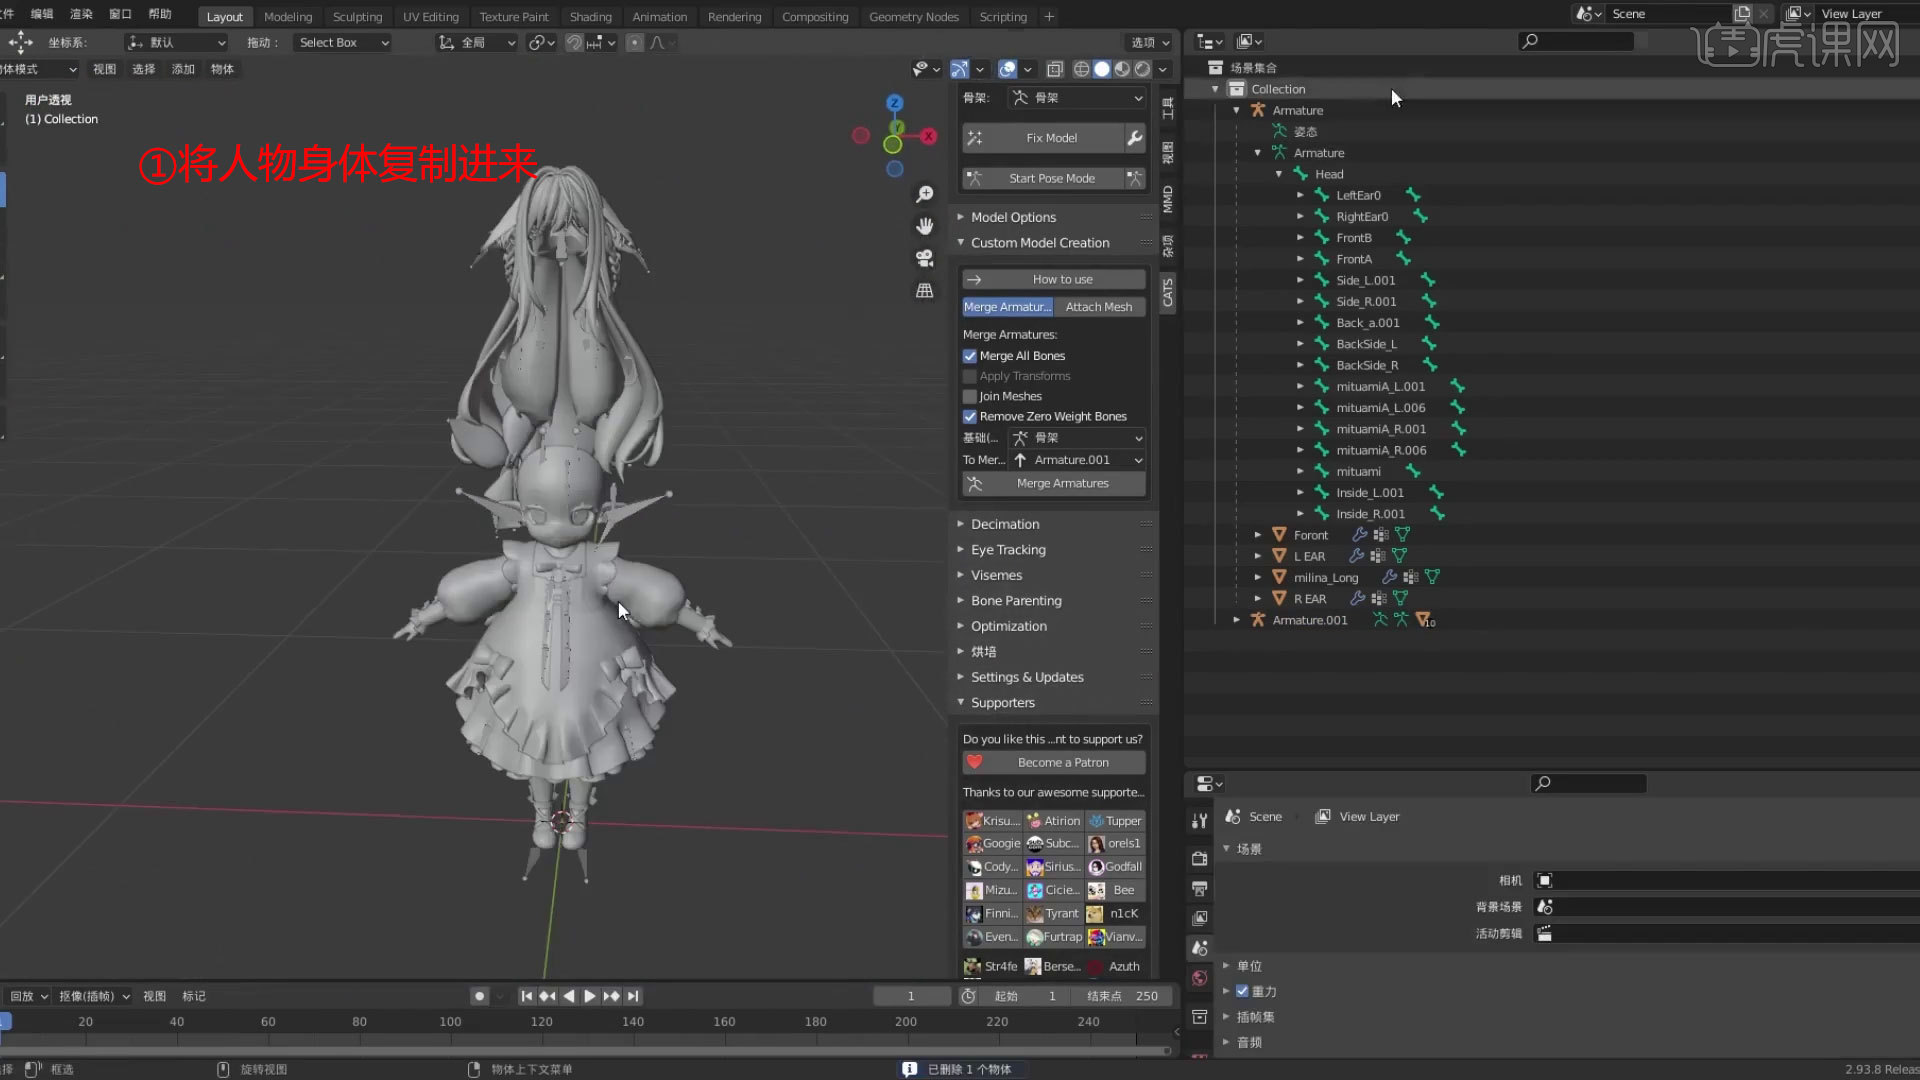Screen dimensions: 1920x1080
Task: Open the render properties icon in properties panel
Action: click(x=1199, y=858)
